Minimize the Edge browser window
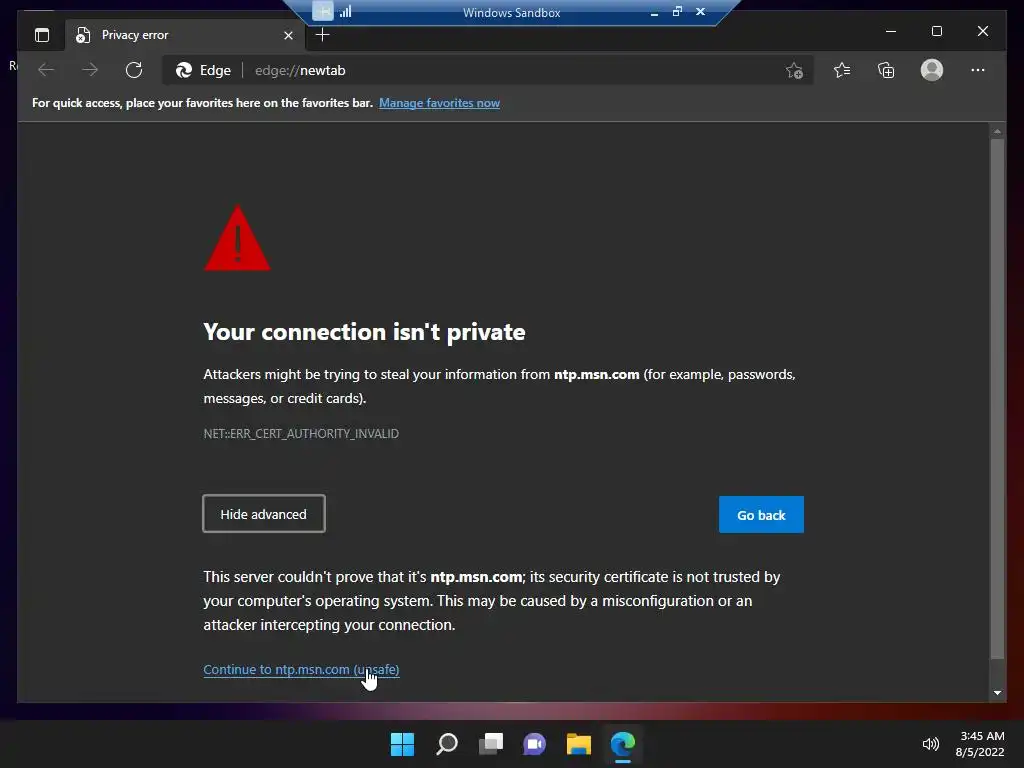 pyautogui.click(x=891, y=31)
